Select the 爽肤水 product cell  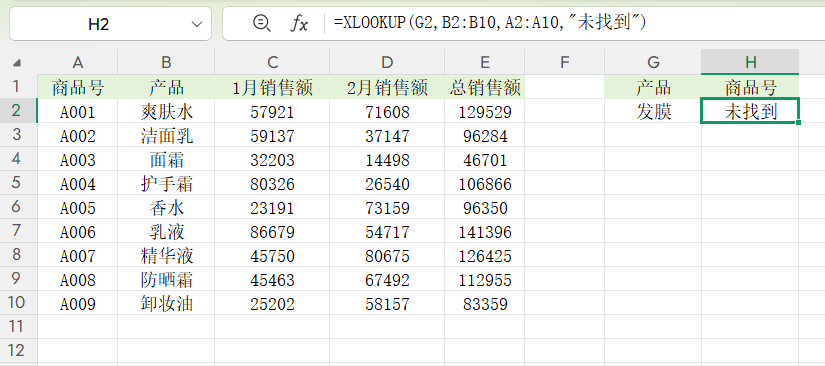pyautogui.click(x=166, y=111)
